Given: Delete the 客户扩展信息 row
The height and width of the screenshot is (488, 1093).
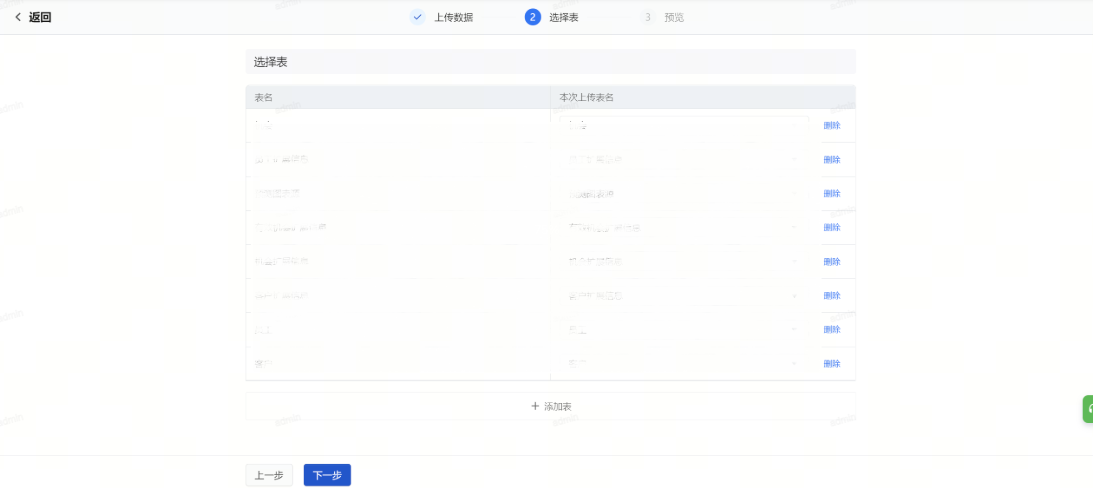Looking at the screenshot, I should pos(832,296).
